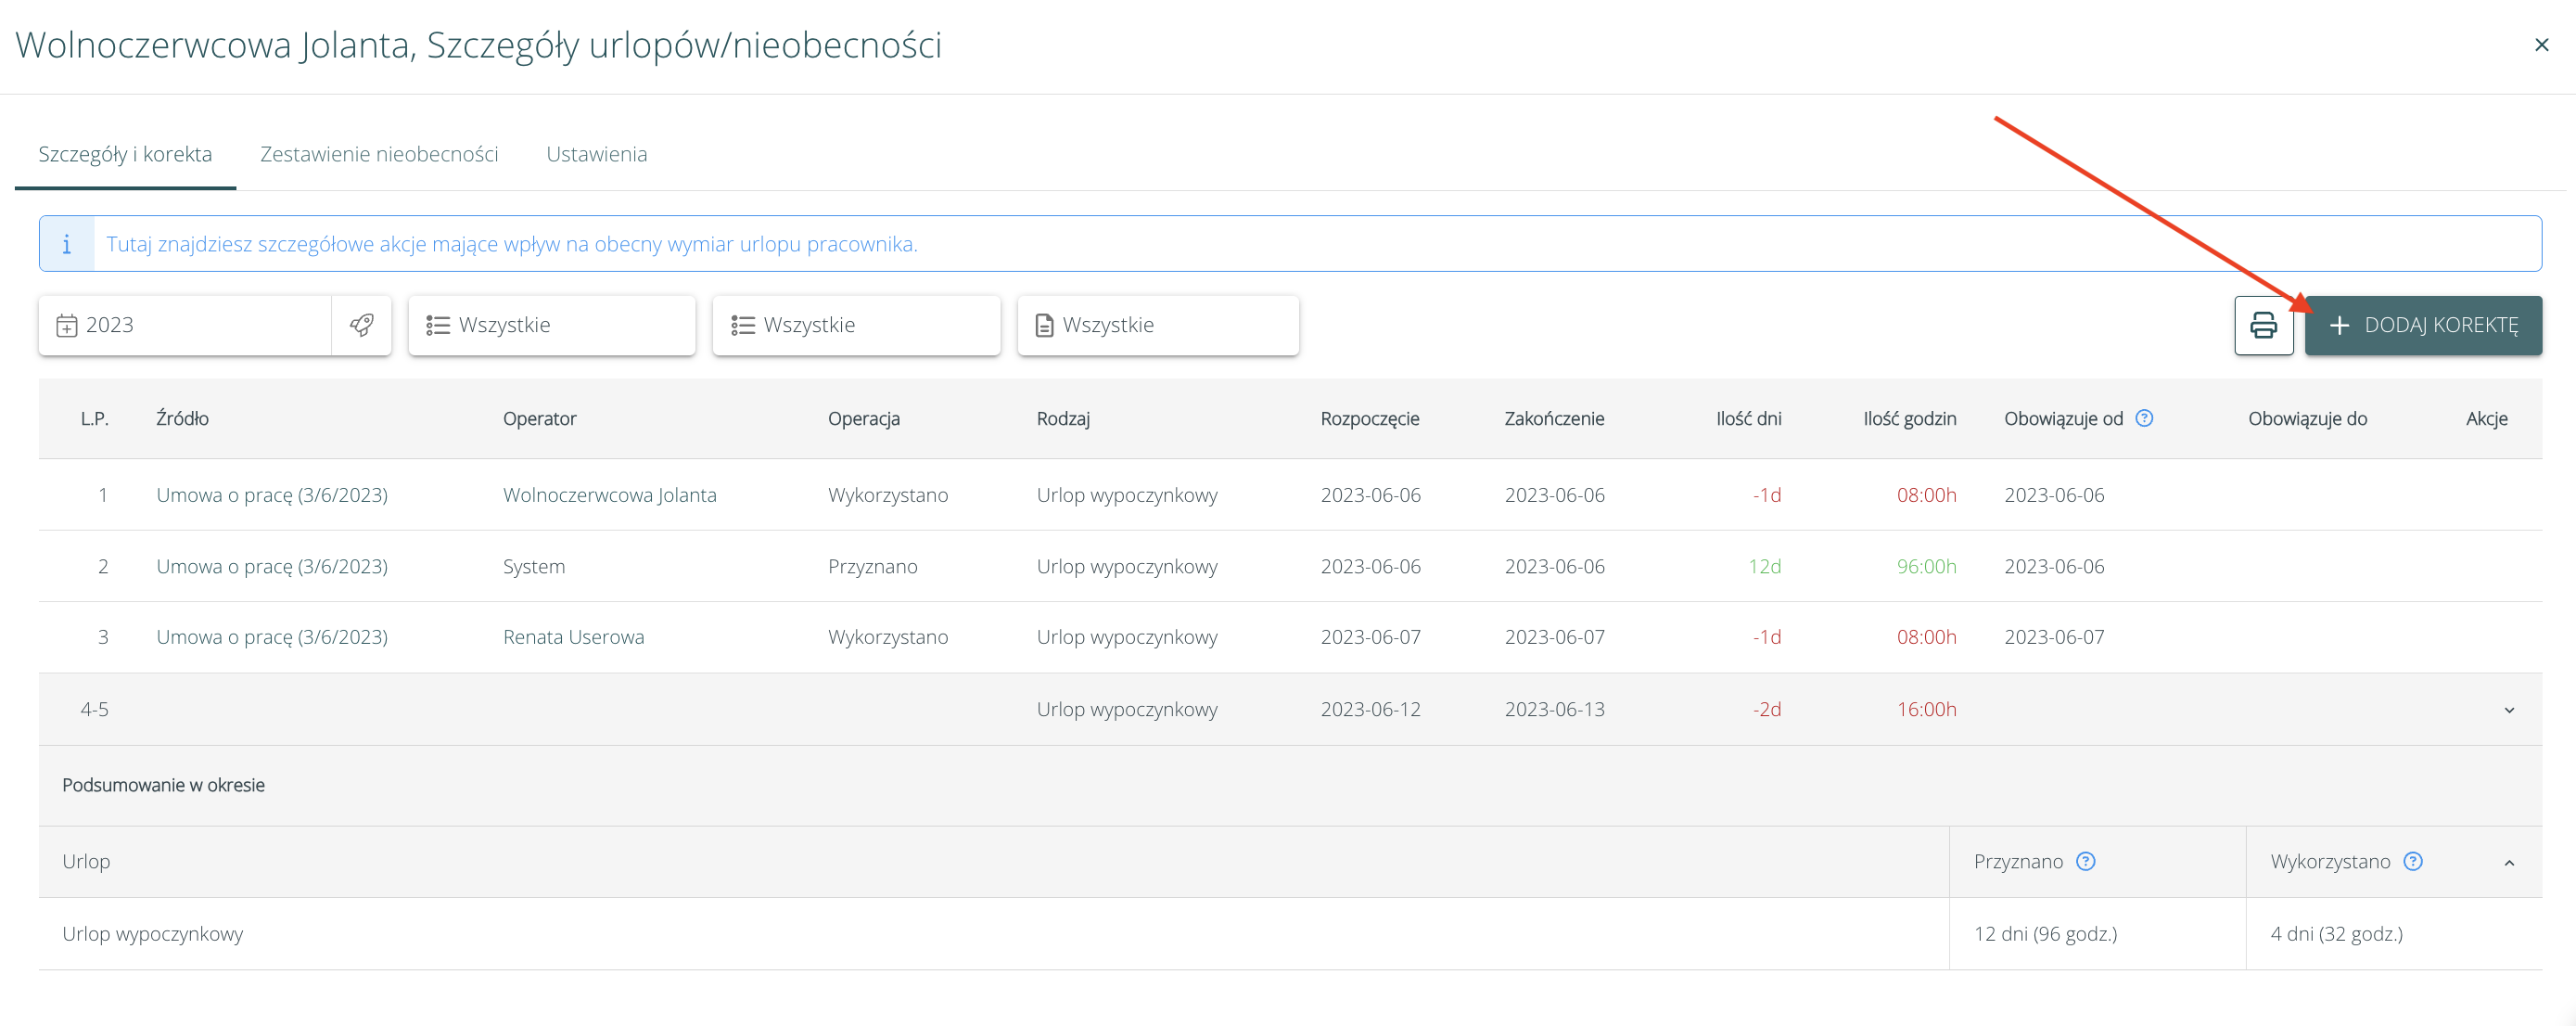Viewport: 2576px width, 1026px height.
Task: Open the first Wszystkie list filter dropdown
Action: tap(551, 325)
